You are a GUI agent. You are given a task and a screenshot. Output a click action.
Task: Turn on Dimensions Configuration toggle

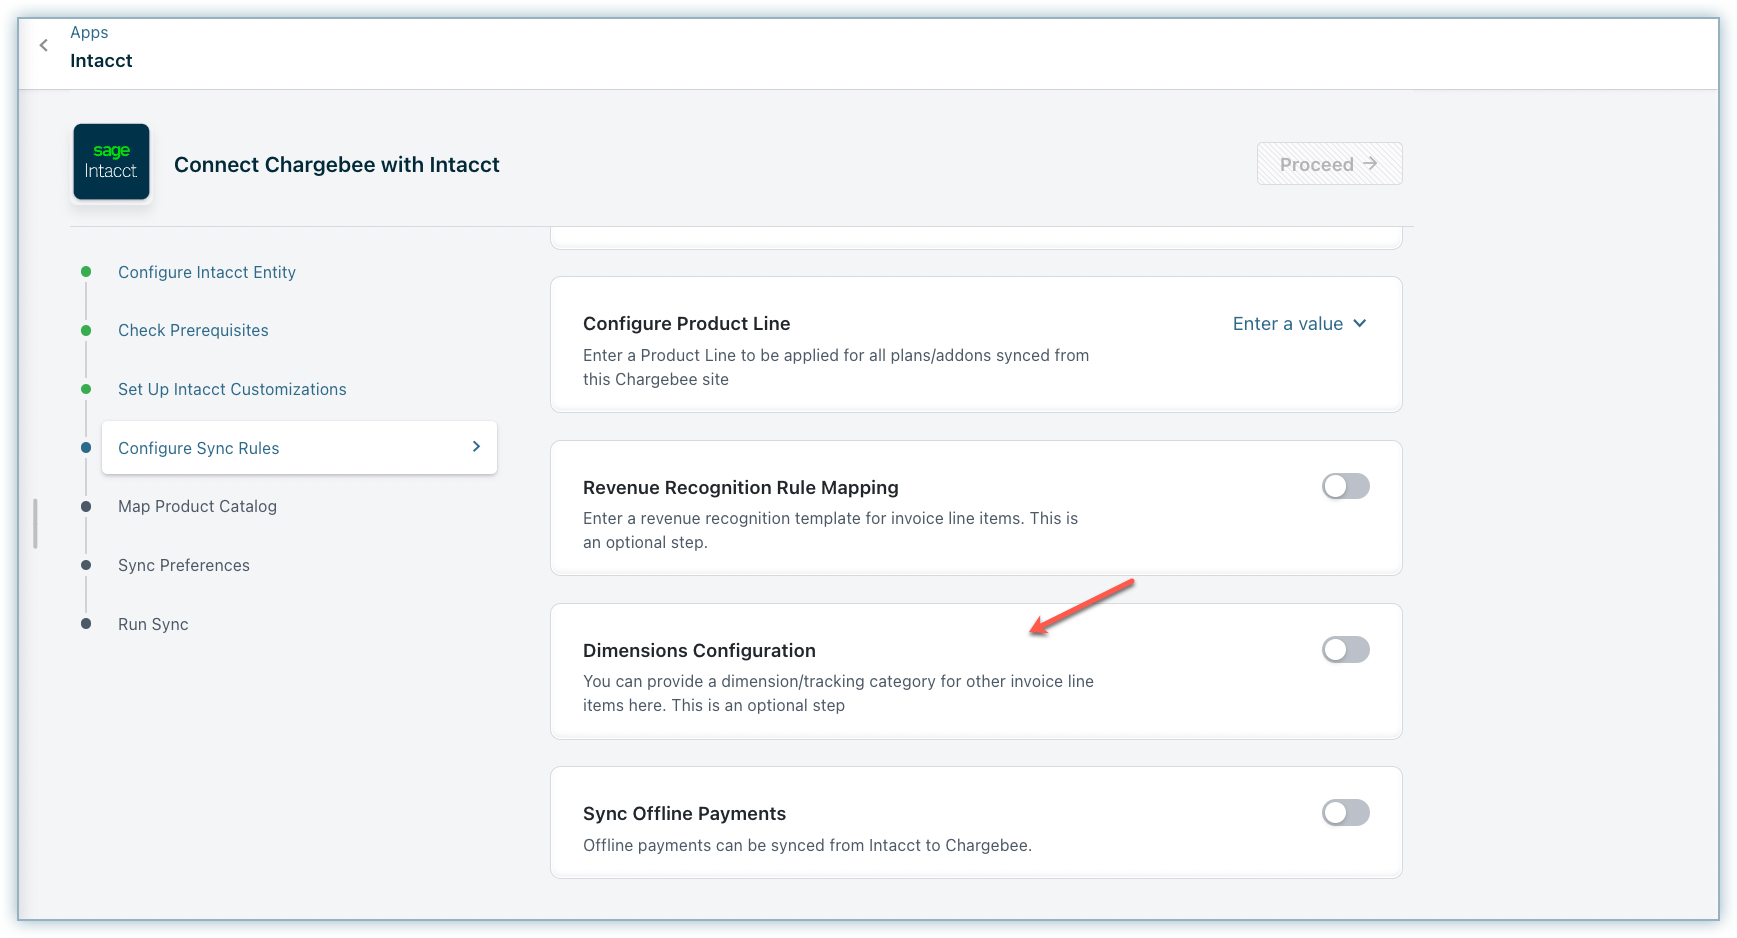pos(1345,650)
